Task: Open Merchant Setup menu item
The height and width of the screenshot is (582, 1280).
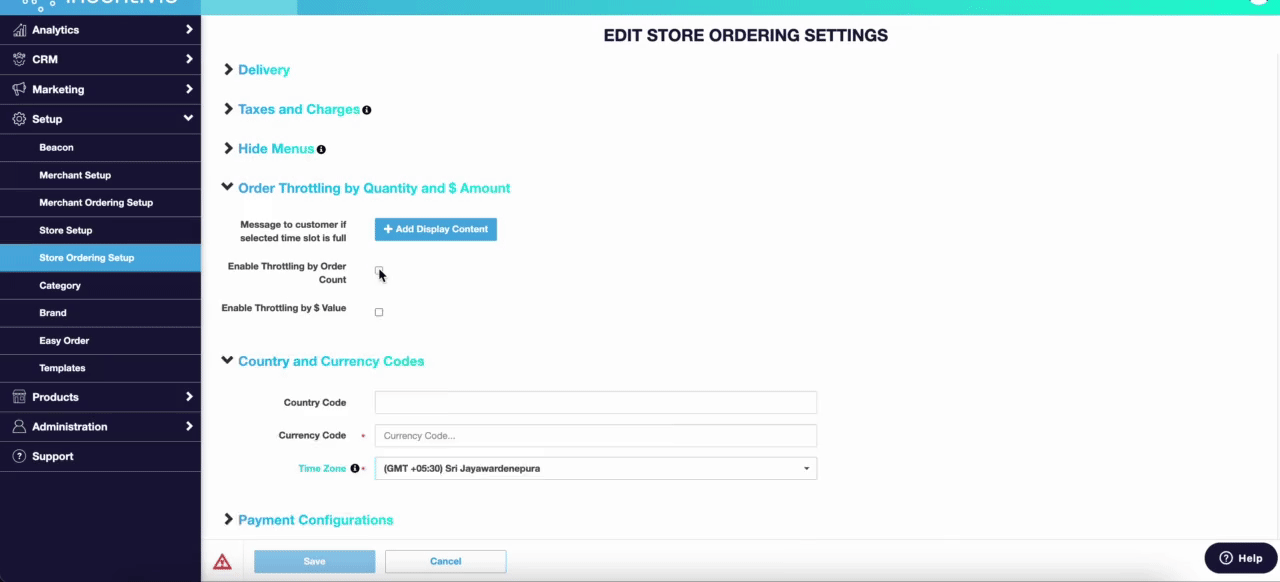Action: click(x=75, y=175)
